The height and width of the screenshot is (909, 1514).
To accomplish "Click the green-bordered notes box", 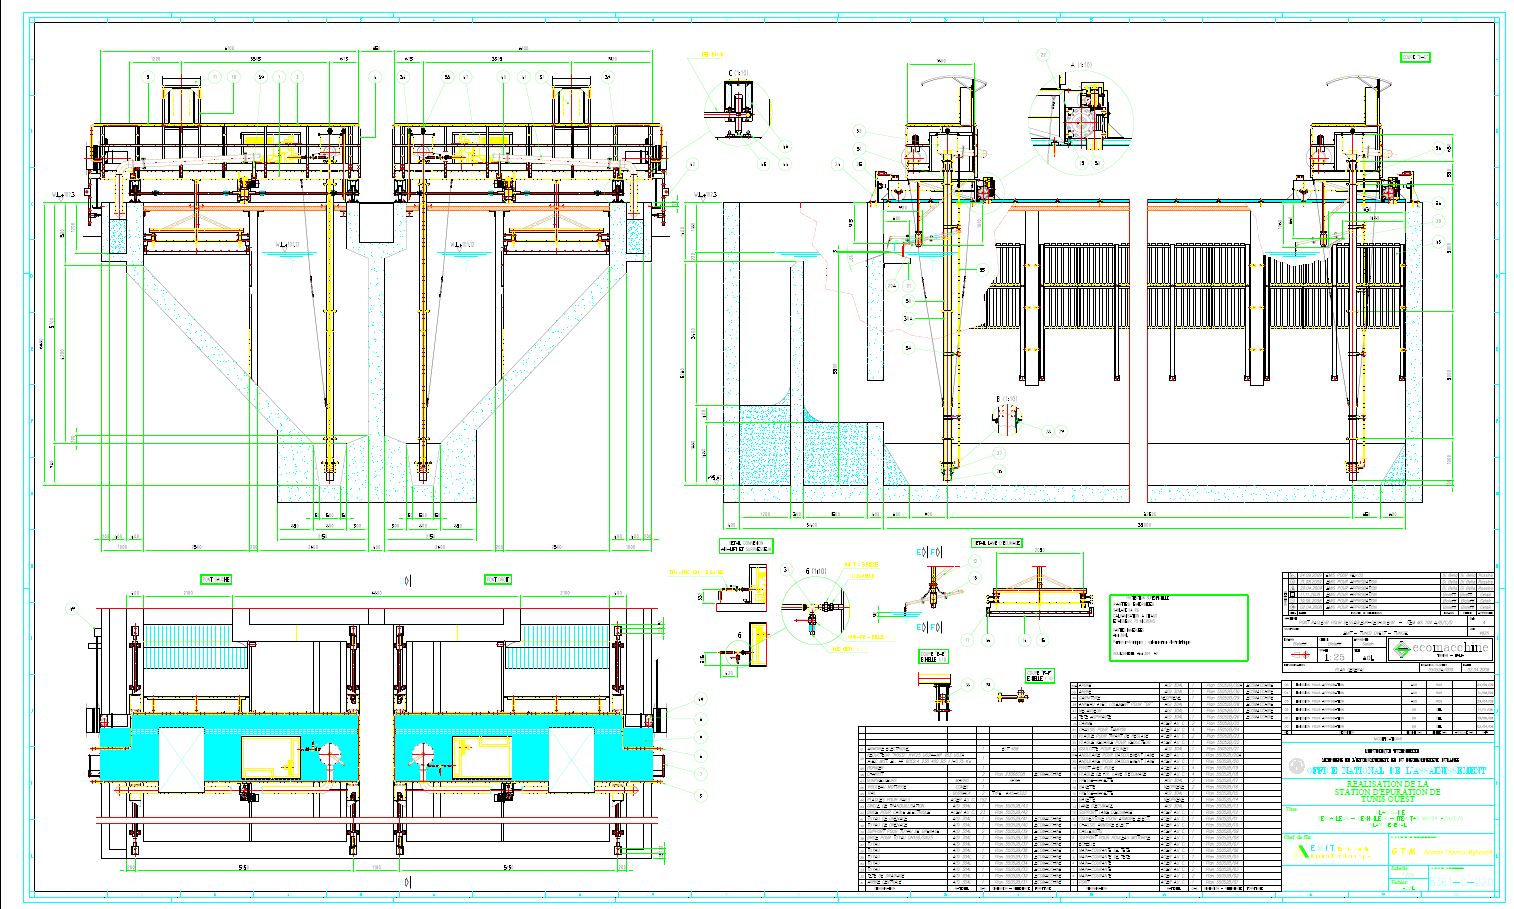I will coord(1179,628).
